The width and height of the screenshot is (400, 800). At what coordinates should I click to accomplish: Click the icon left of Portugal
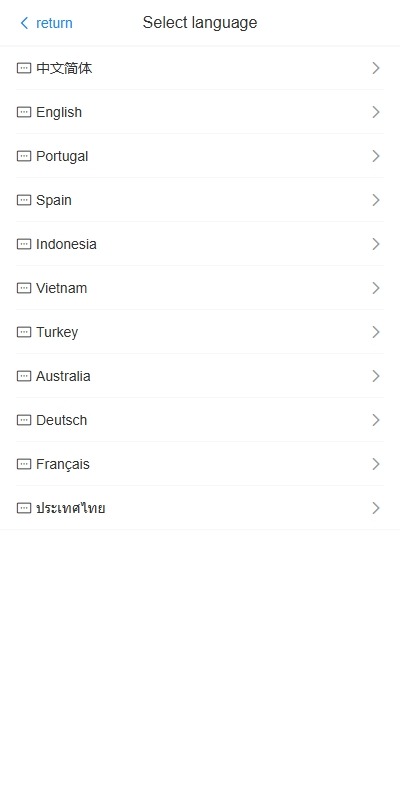(24, 156)
